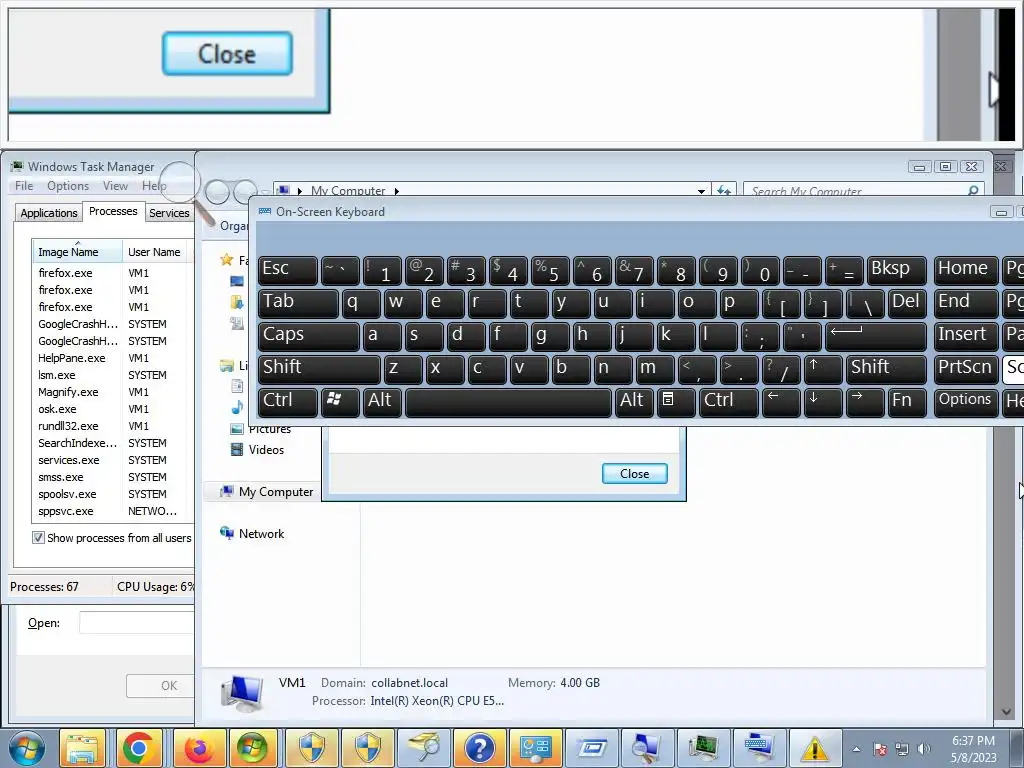Select My Computer in Explorer sidebar
The image size is (1024, 768).
click(x=266, y=492)
